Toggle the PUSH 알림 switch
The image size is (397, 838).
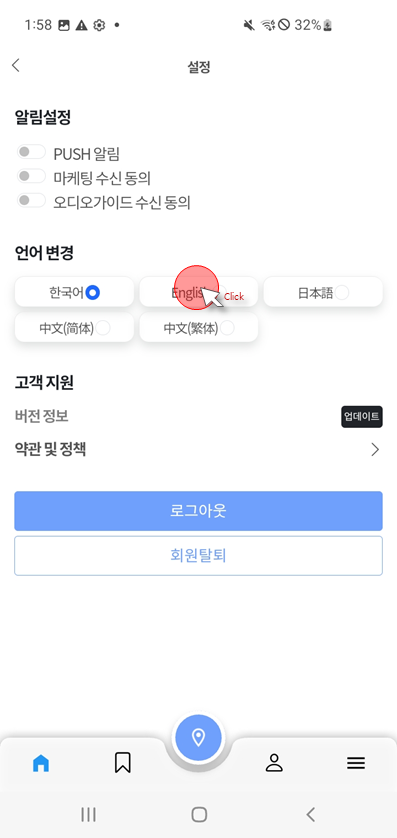pyautogui.click(x=31, y=152)
